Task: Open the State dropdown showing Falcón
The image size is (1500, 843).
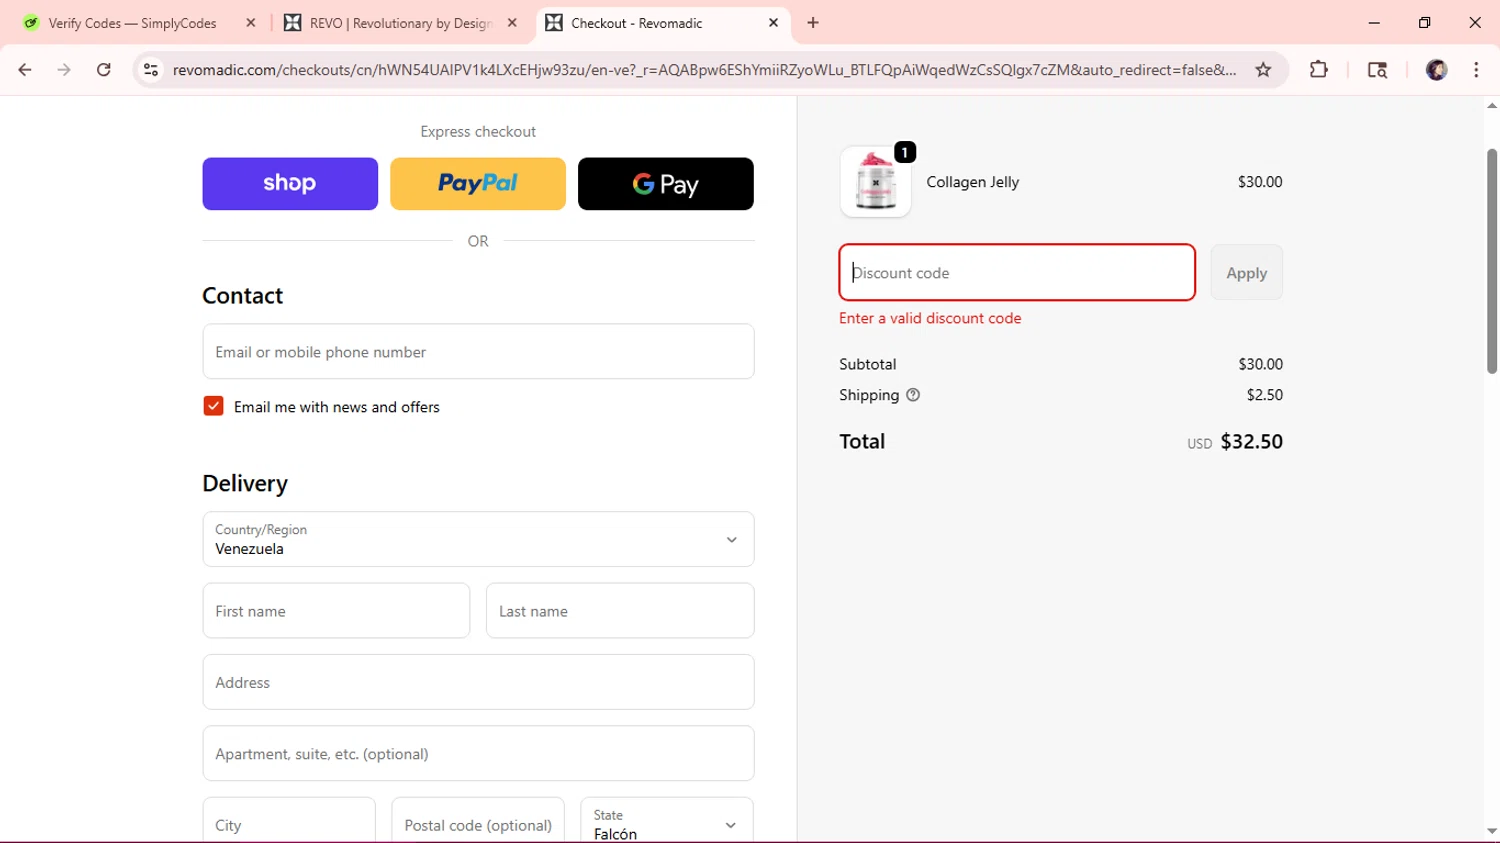Action: [x=666, y=822]
